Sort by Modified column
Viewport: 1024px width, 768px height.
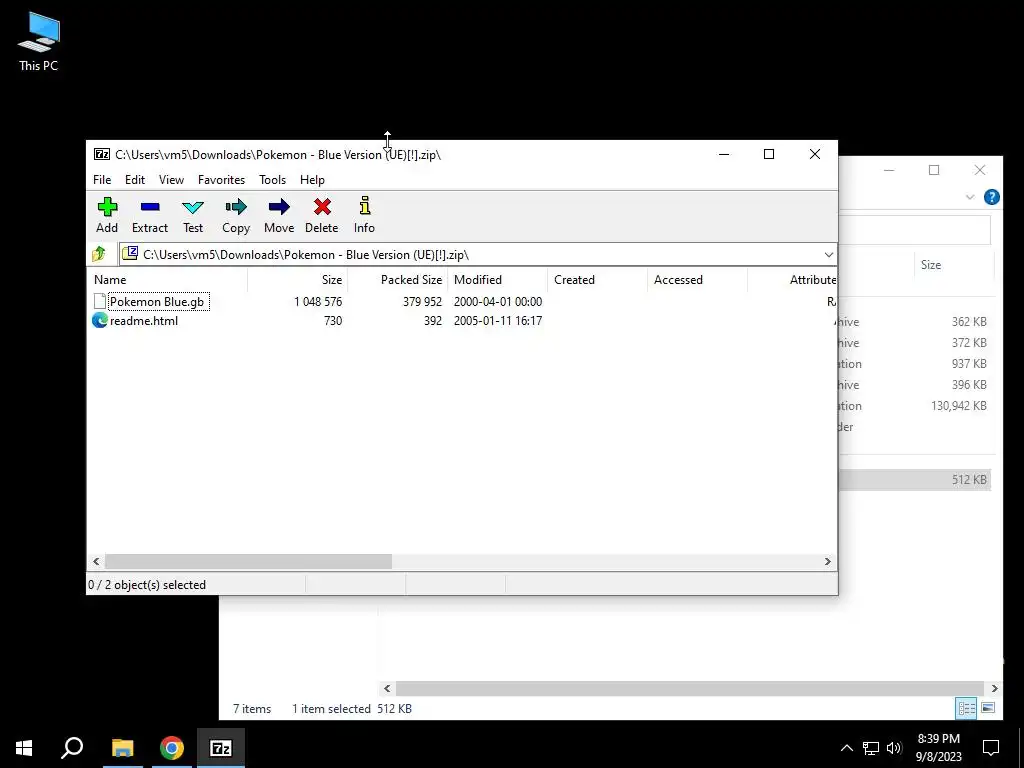pyautogui.click(x=498, y=280)
